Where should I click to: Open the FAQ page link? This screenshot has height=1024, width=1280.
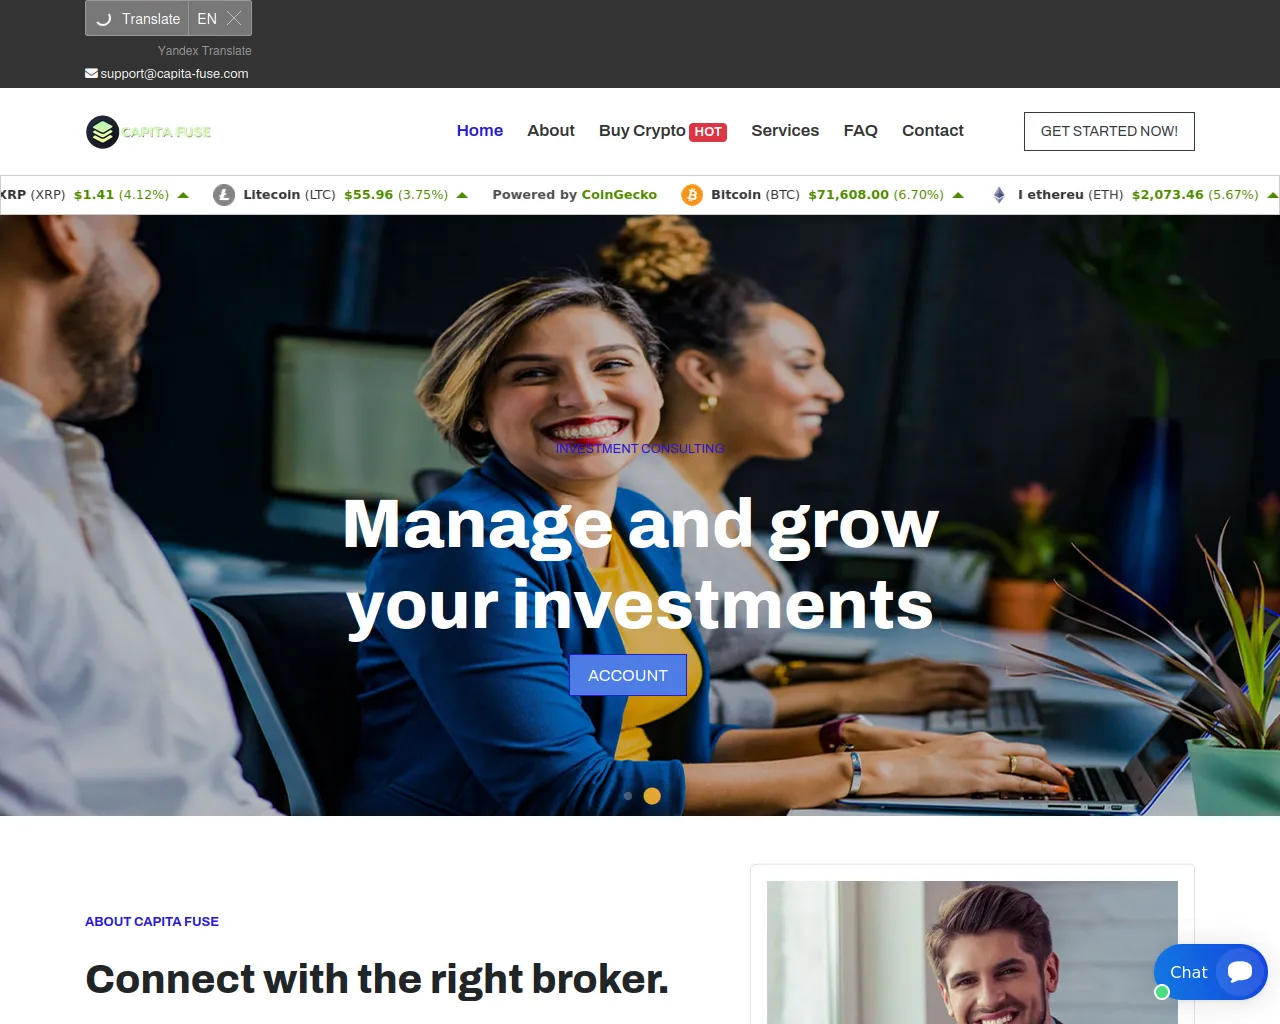pos(861,131)
